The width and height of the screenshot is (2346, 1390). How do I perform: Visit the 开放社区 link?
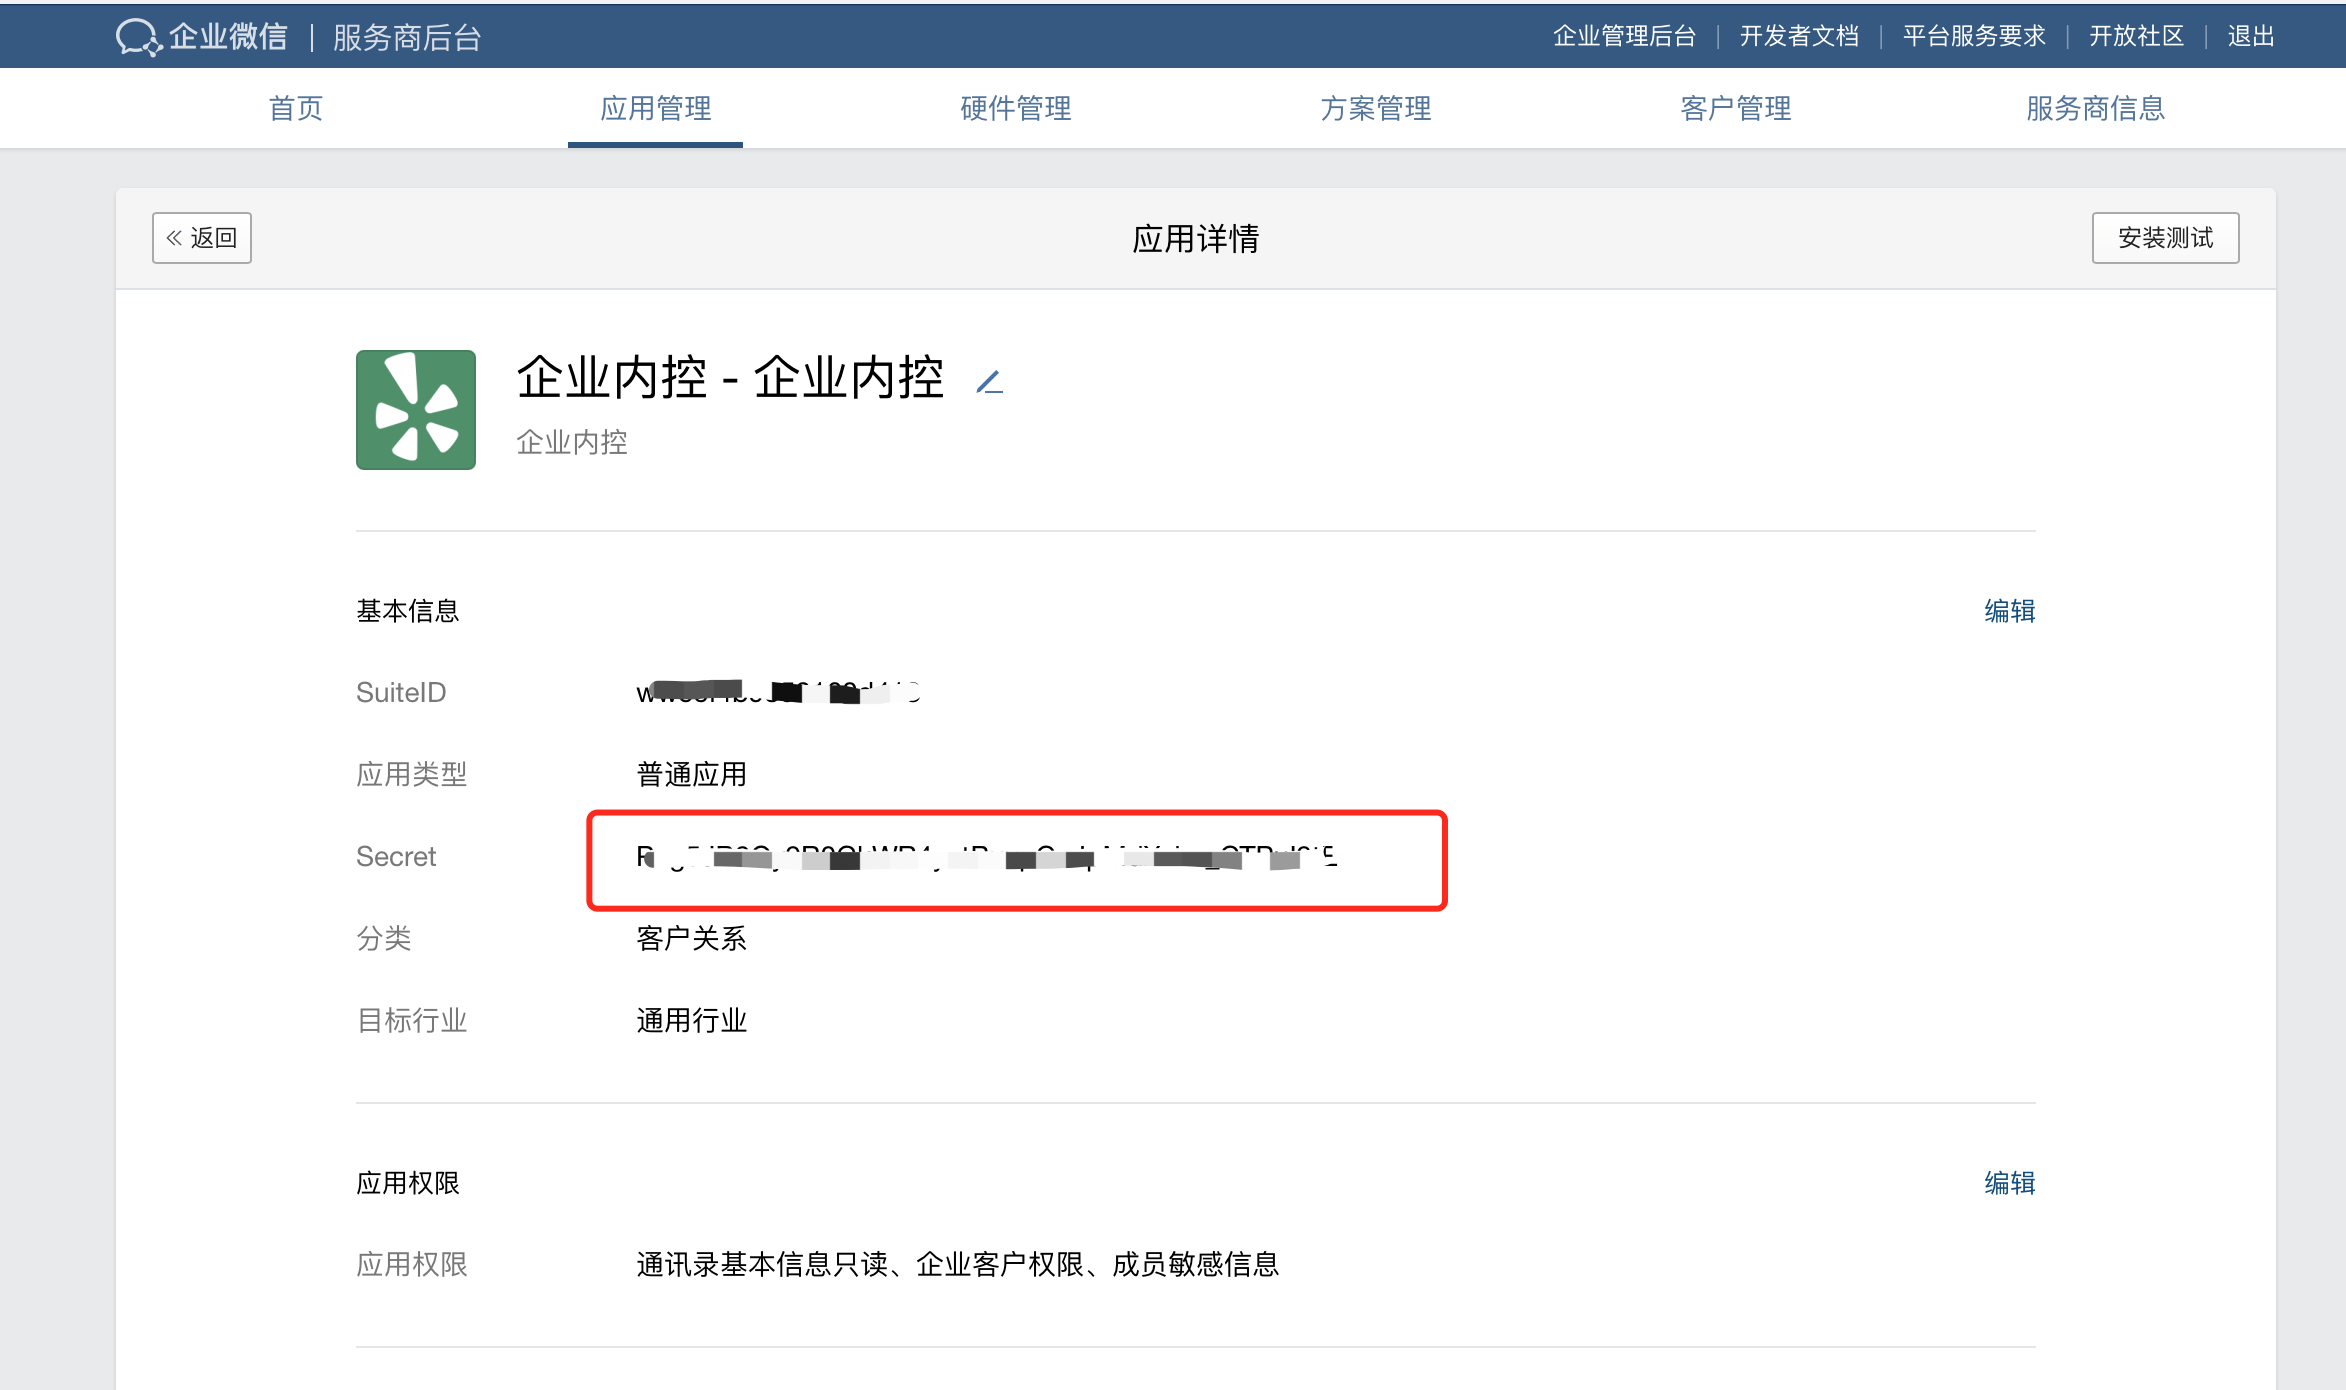[2136, 36]
